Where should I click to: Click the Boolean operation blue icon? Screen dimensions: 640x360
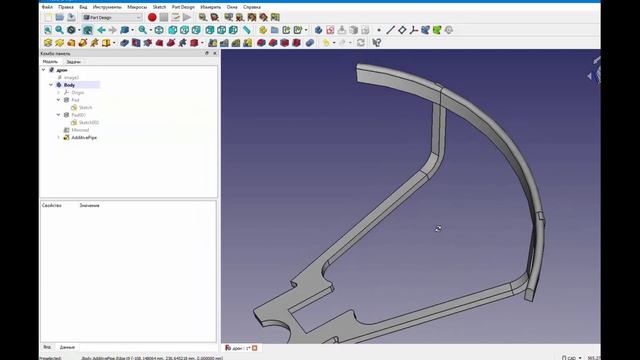[310, 43]
